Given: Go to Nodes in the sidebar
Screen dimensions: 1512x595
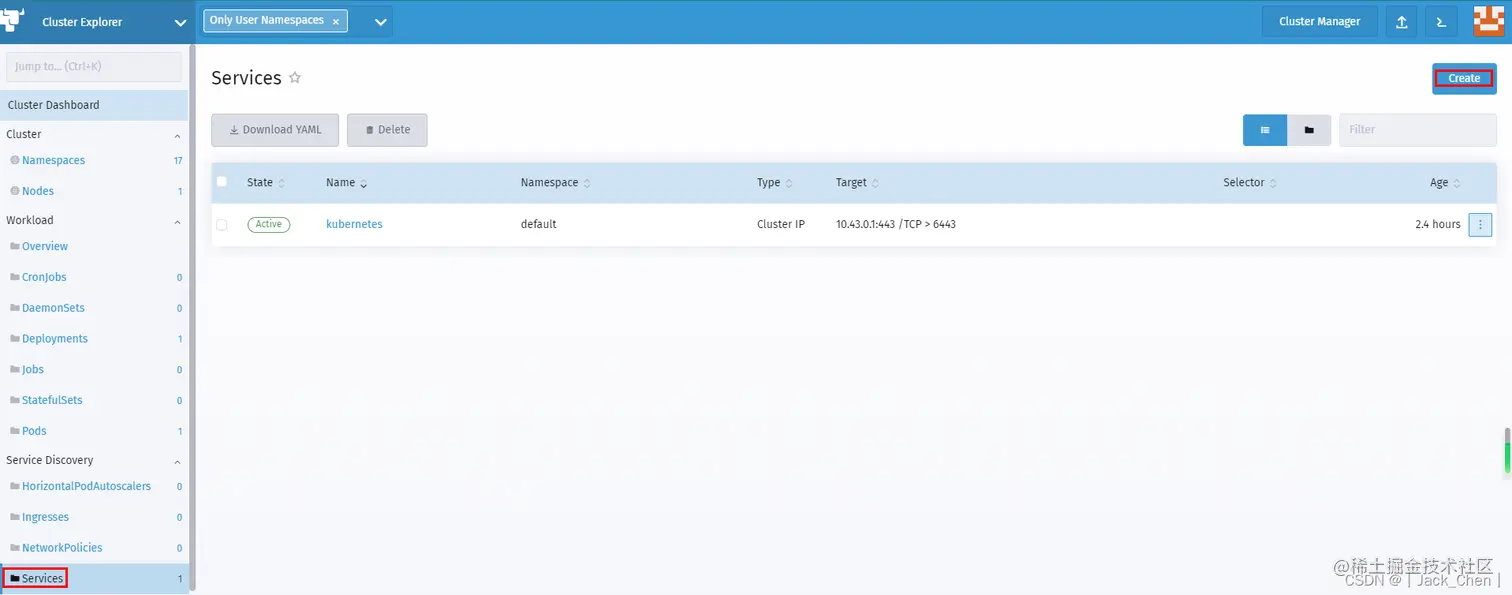Looking at the screenshot, I should (x=38, y=191).
